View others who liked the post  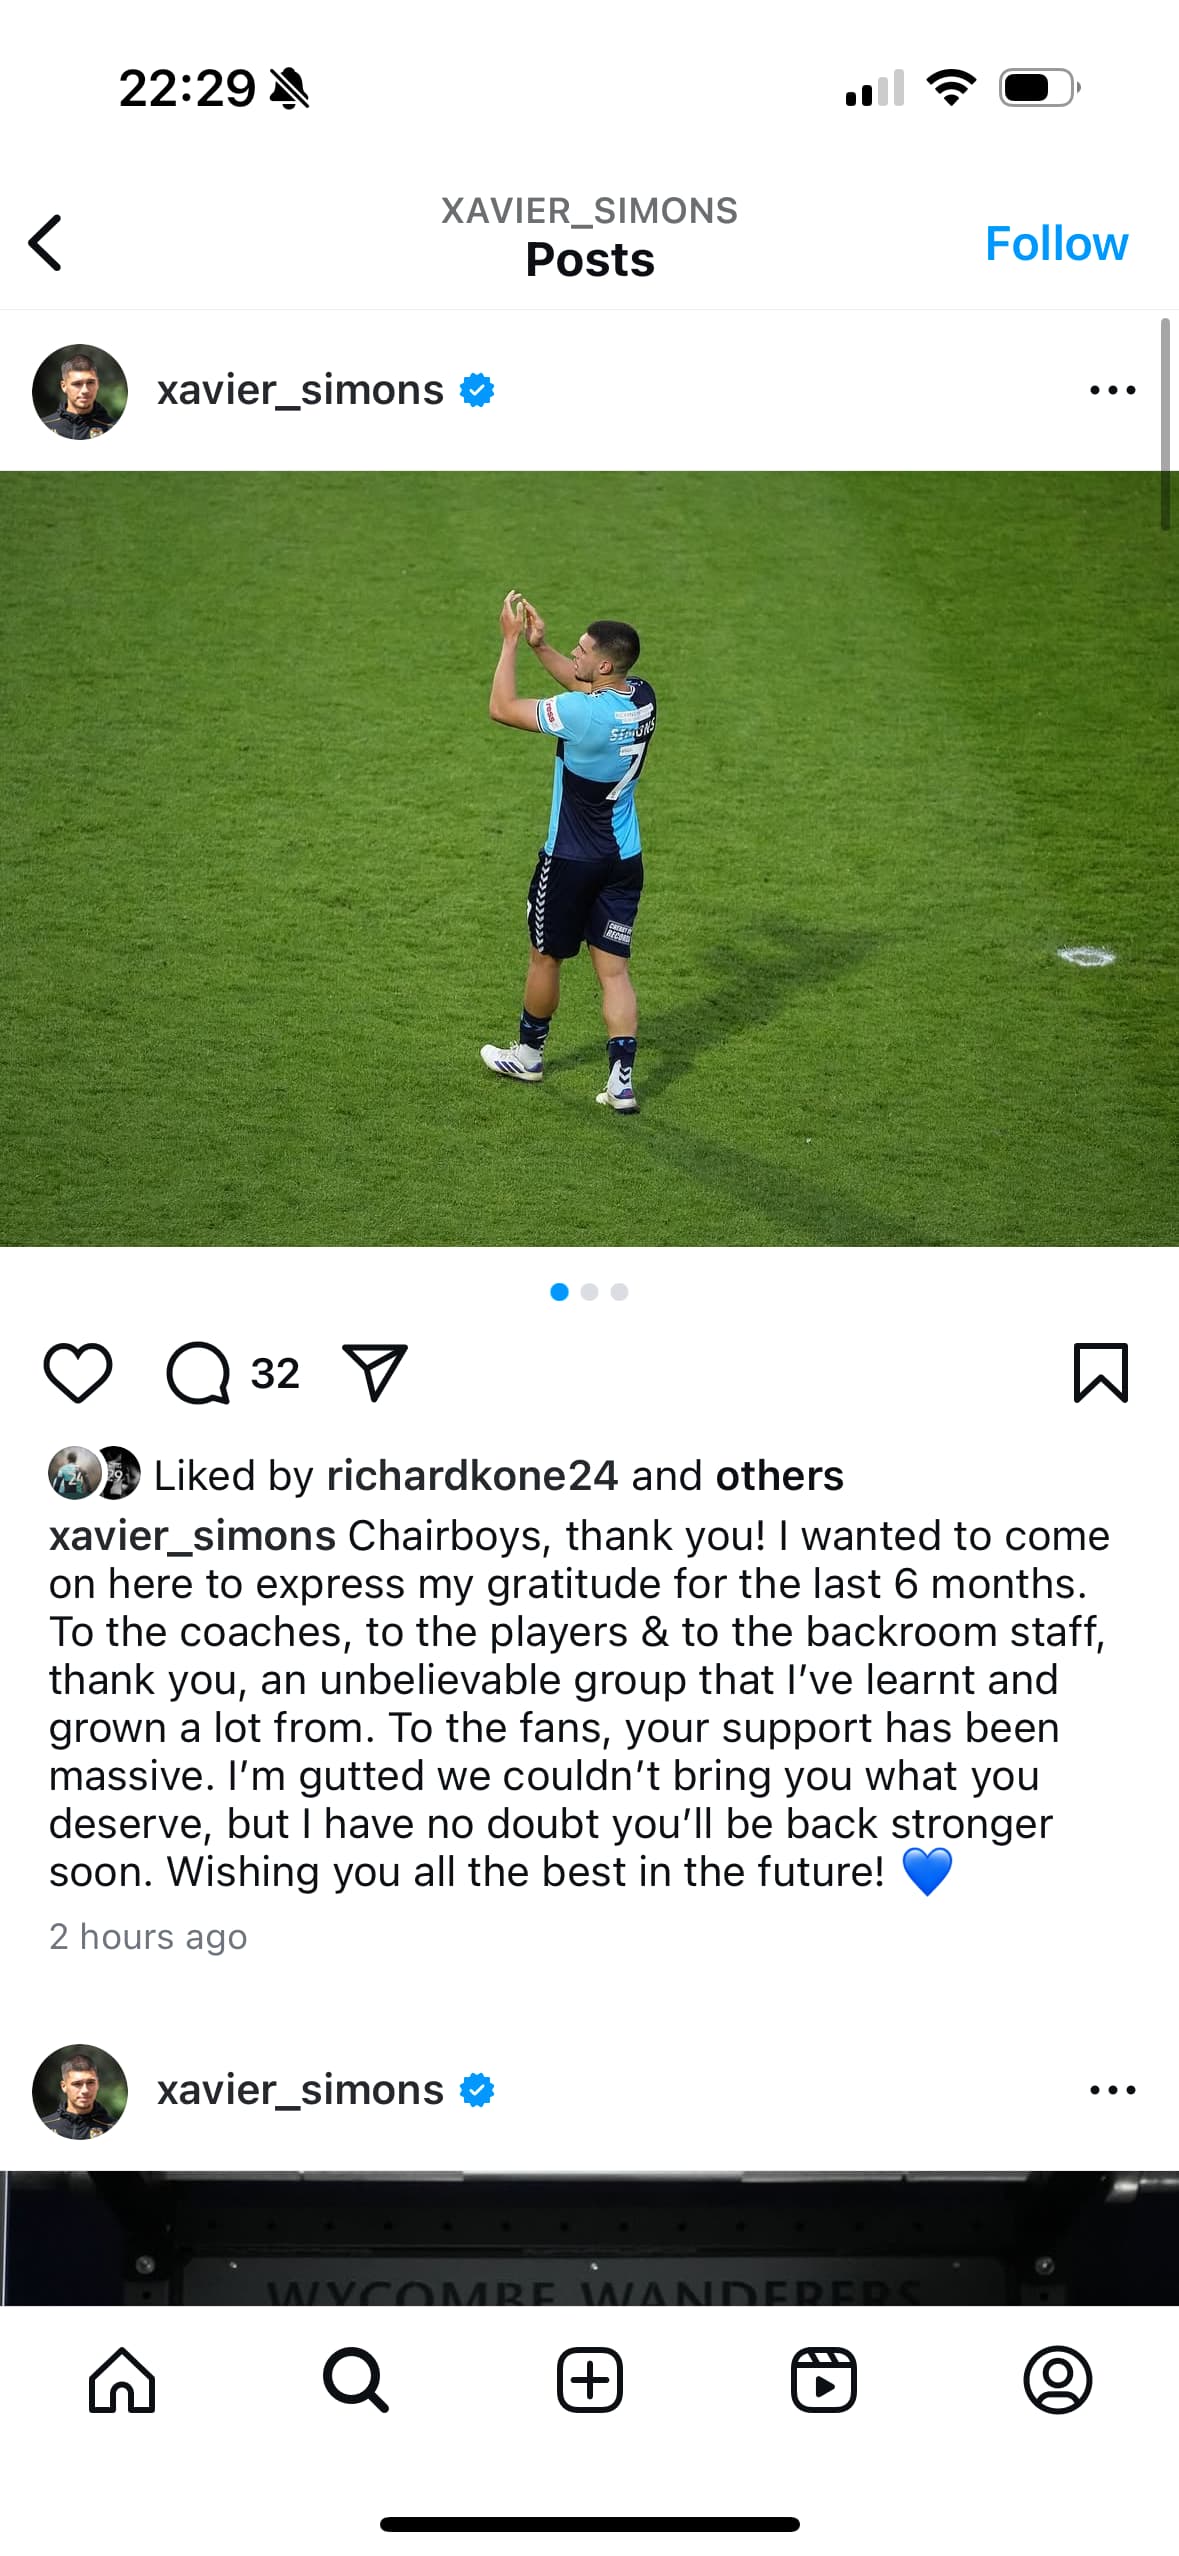tap(779, 1475)
